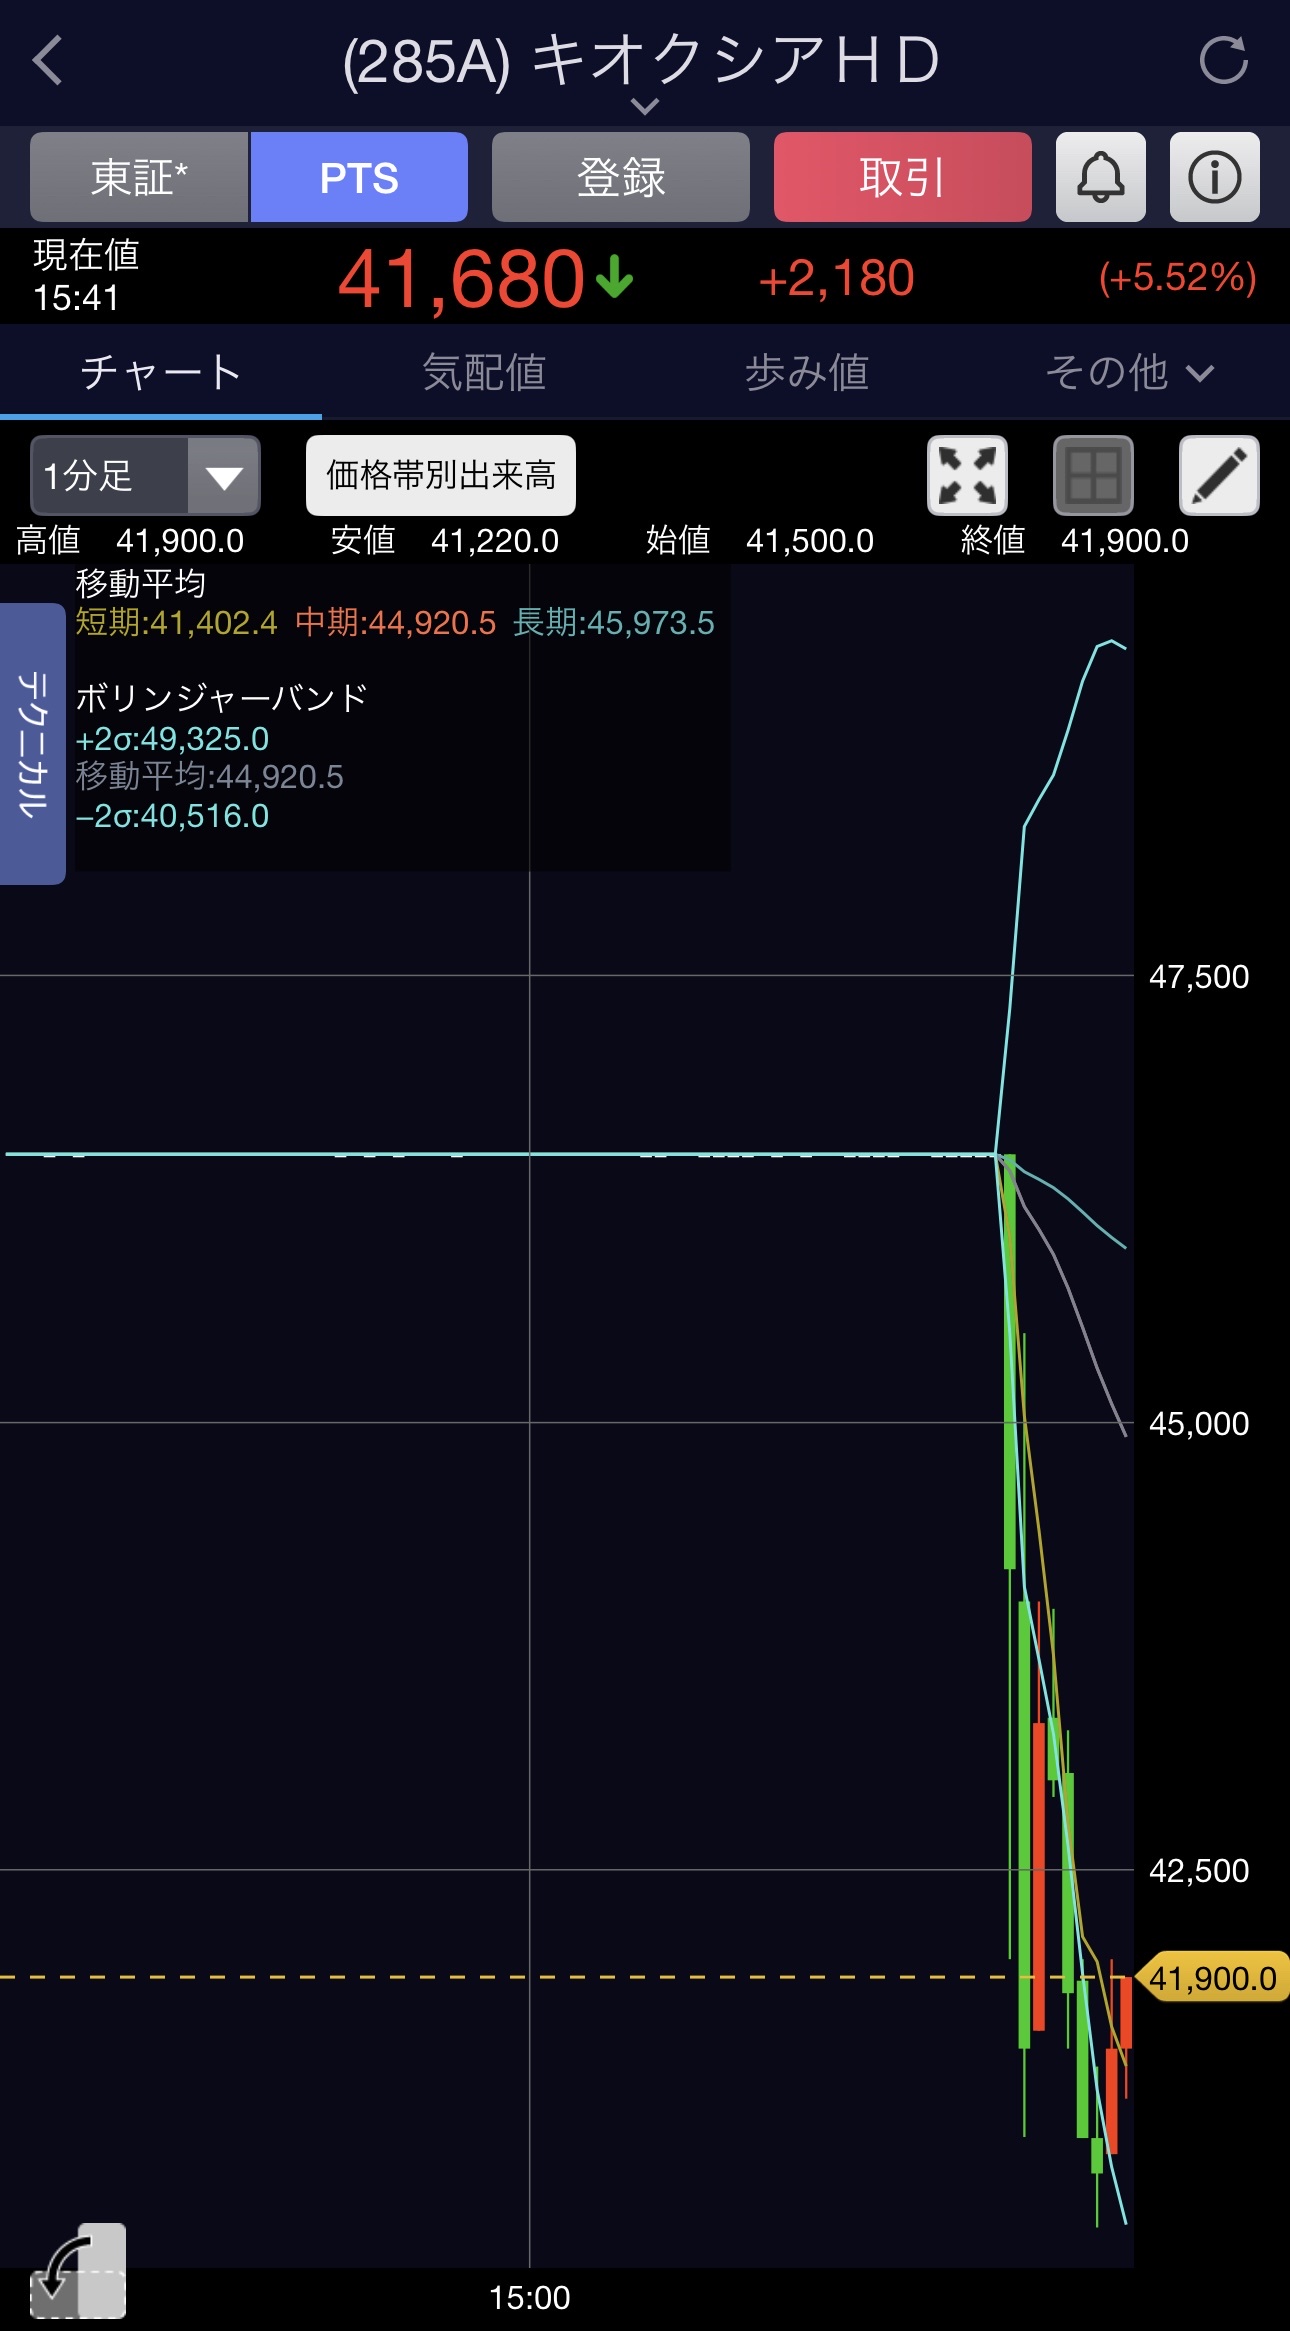This screenshot has height=2331, width=1290.
Task: Toggle 価格帯別出来高 display
Action: pos(441,475)
